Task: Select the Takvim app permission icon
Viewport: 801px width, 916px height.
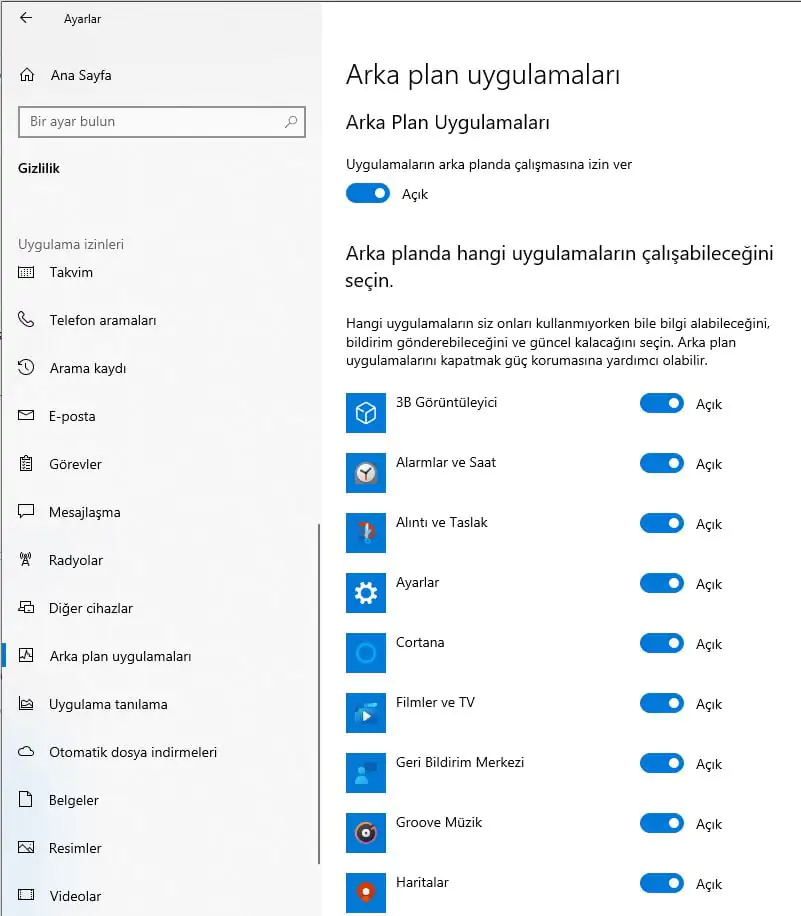Action: (28, 272)
